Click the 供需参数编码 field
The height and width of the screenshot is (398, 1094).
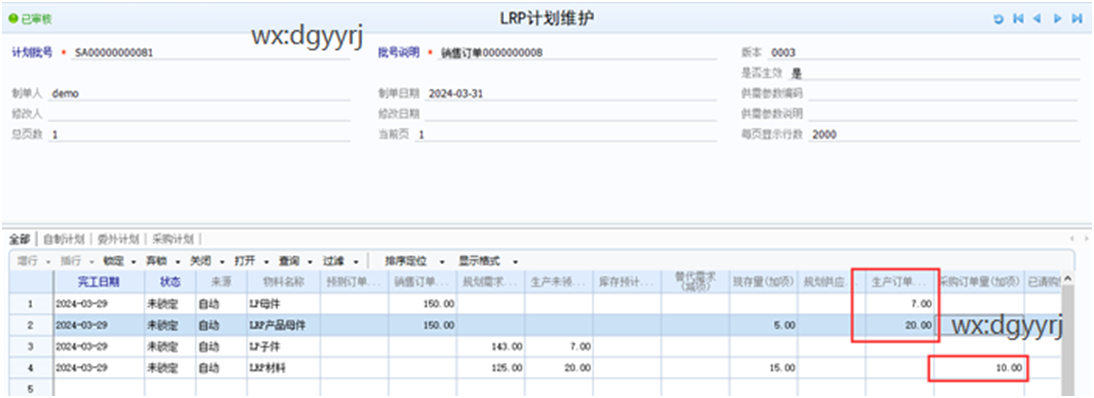[x=943, y=94]
